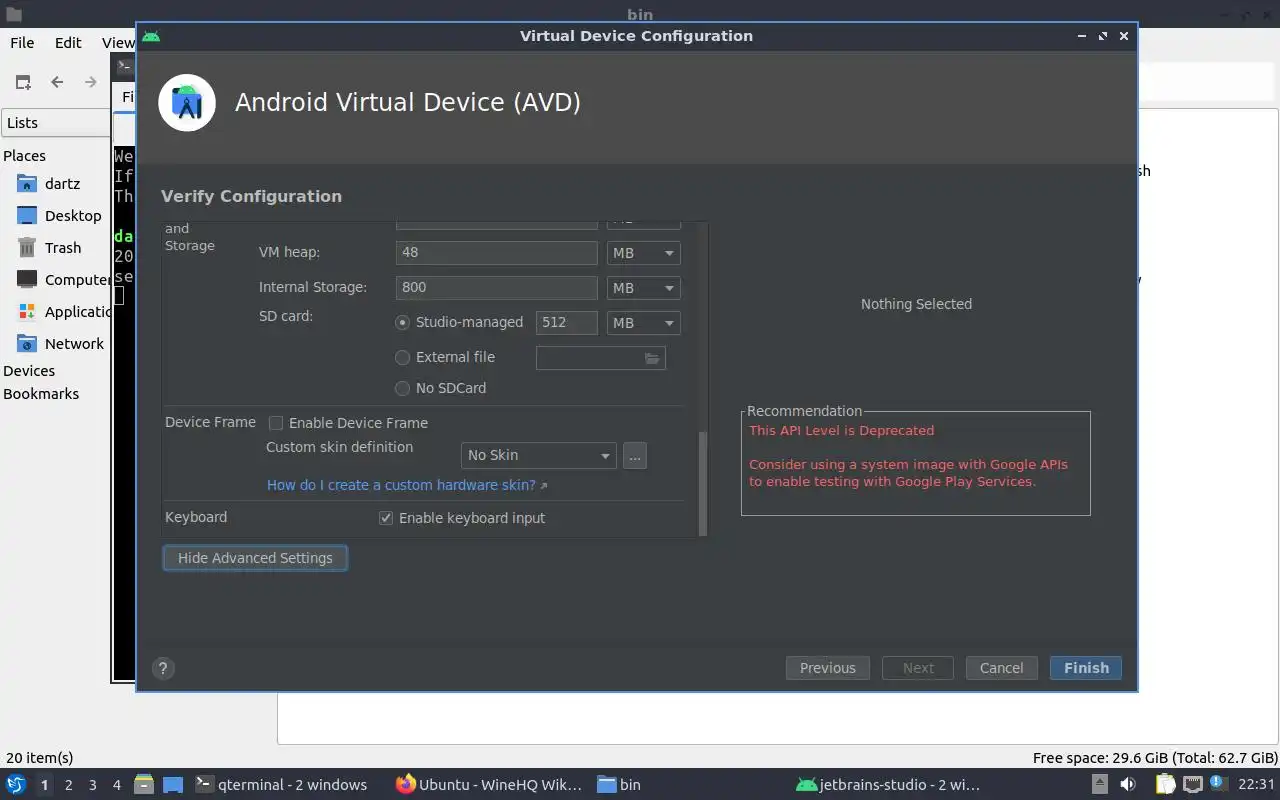Click Finish to create the AVD
This screenshot has width=1280, height=800.
pyautogui.click(x=1086, y=669)
